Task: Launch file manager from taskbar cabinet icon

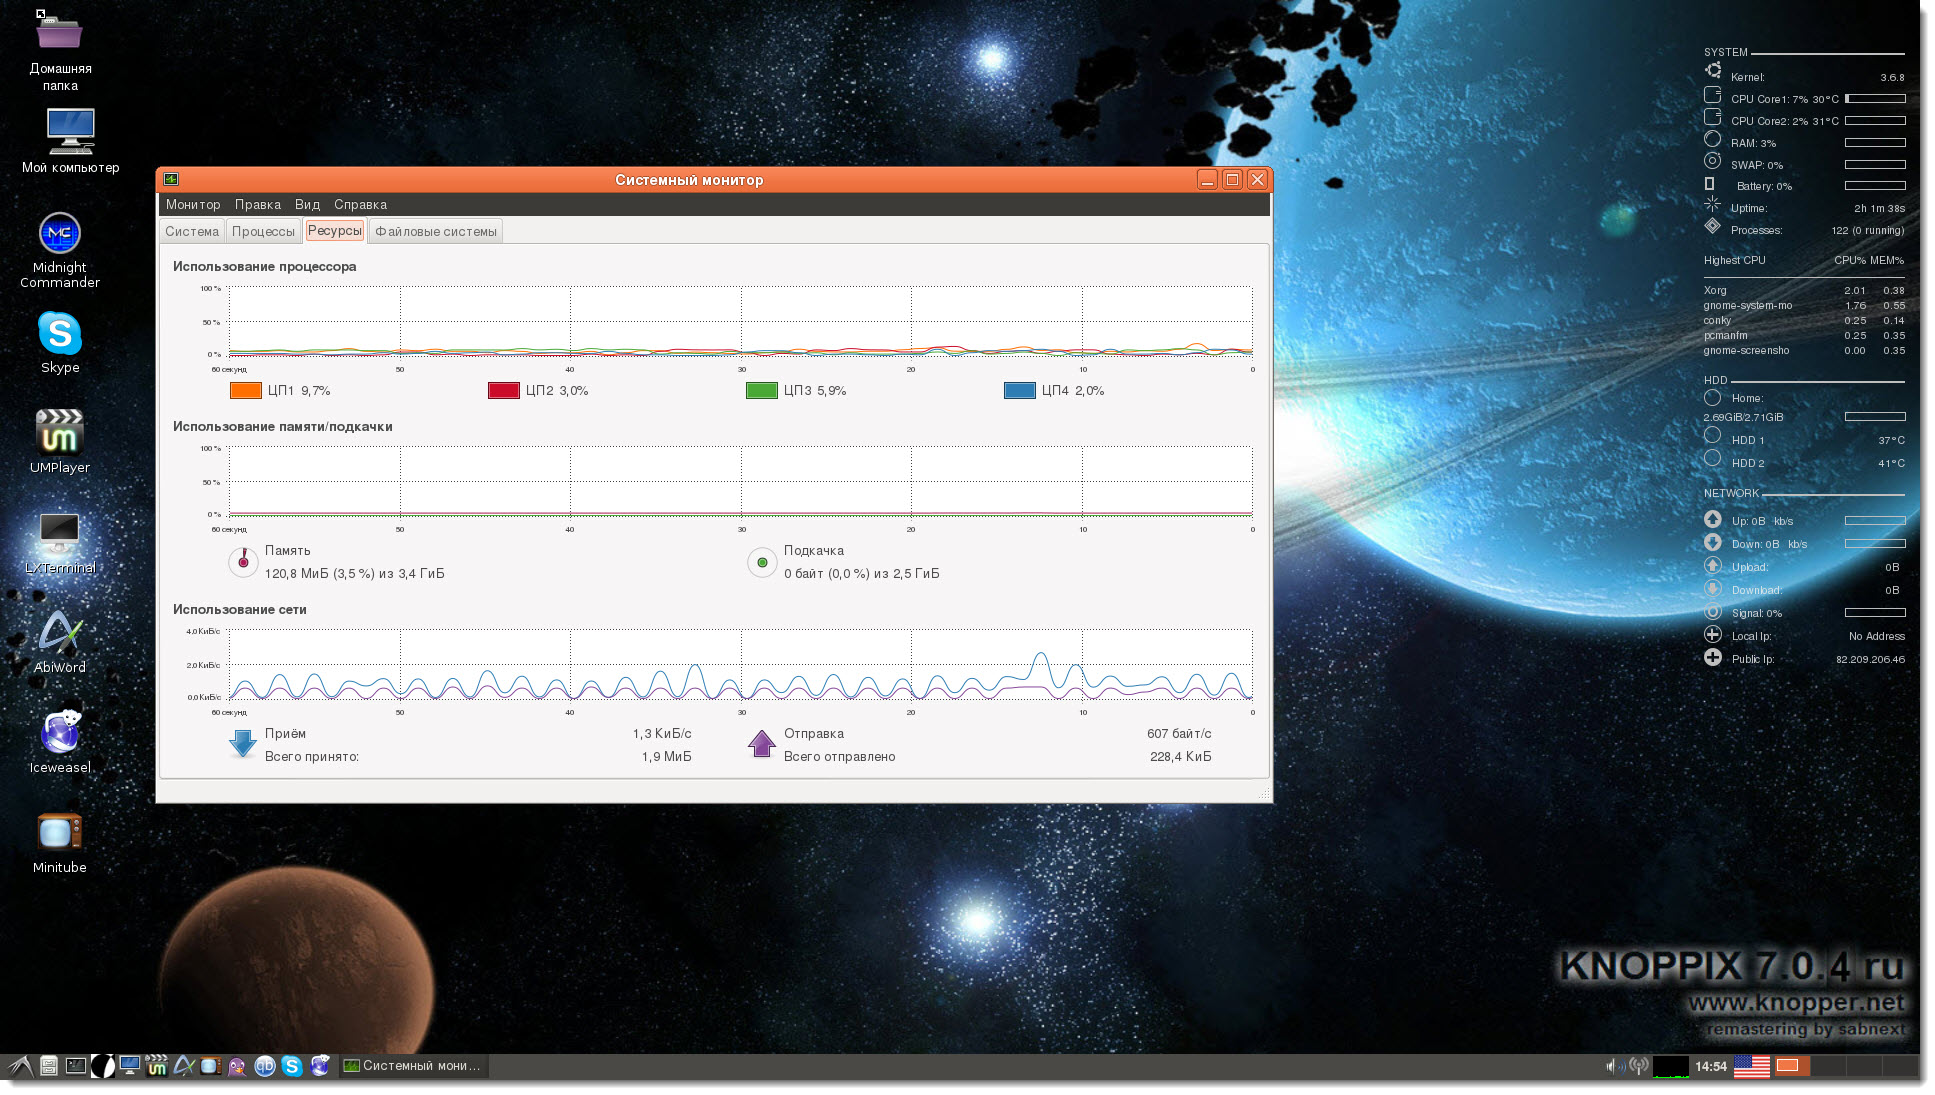Action: click(48, 1066)
